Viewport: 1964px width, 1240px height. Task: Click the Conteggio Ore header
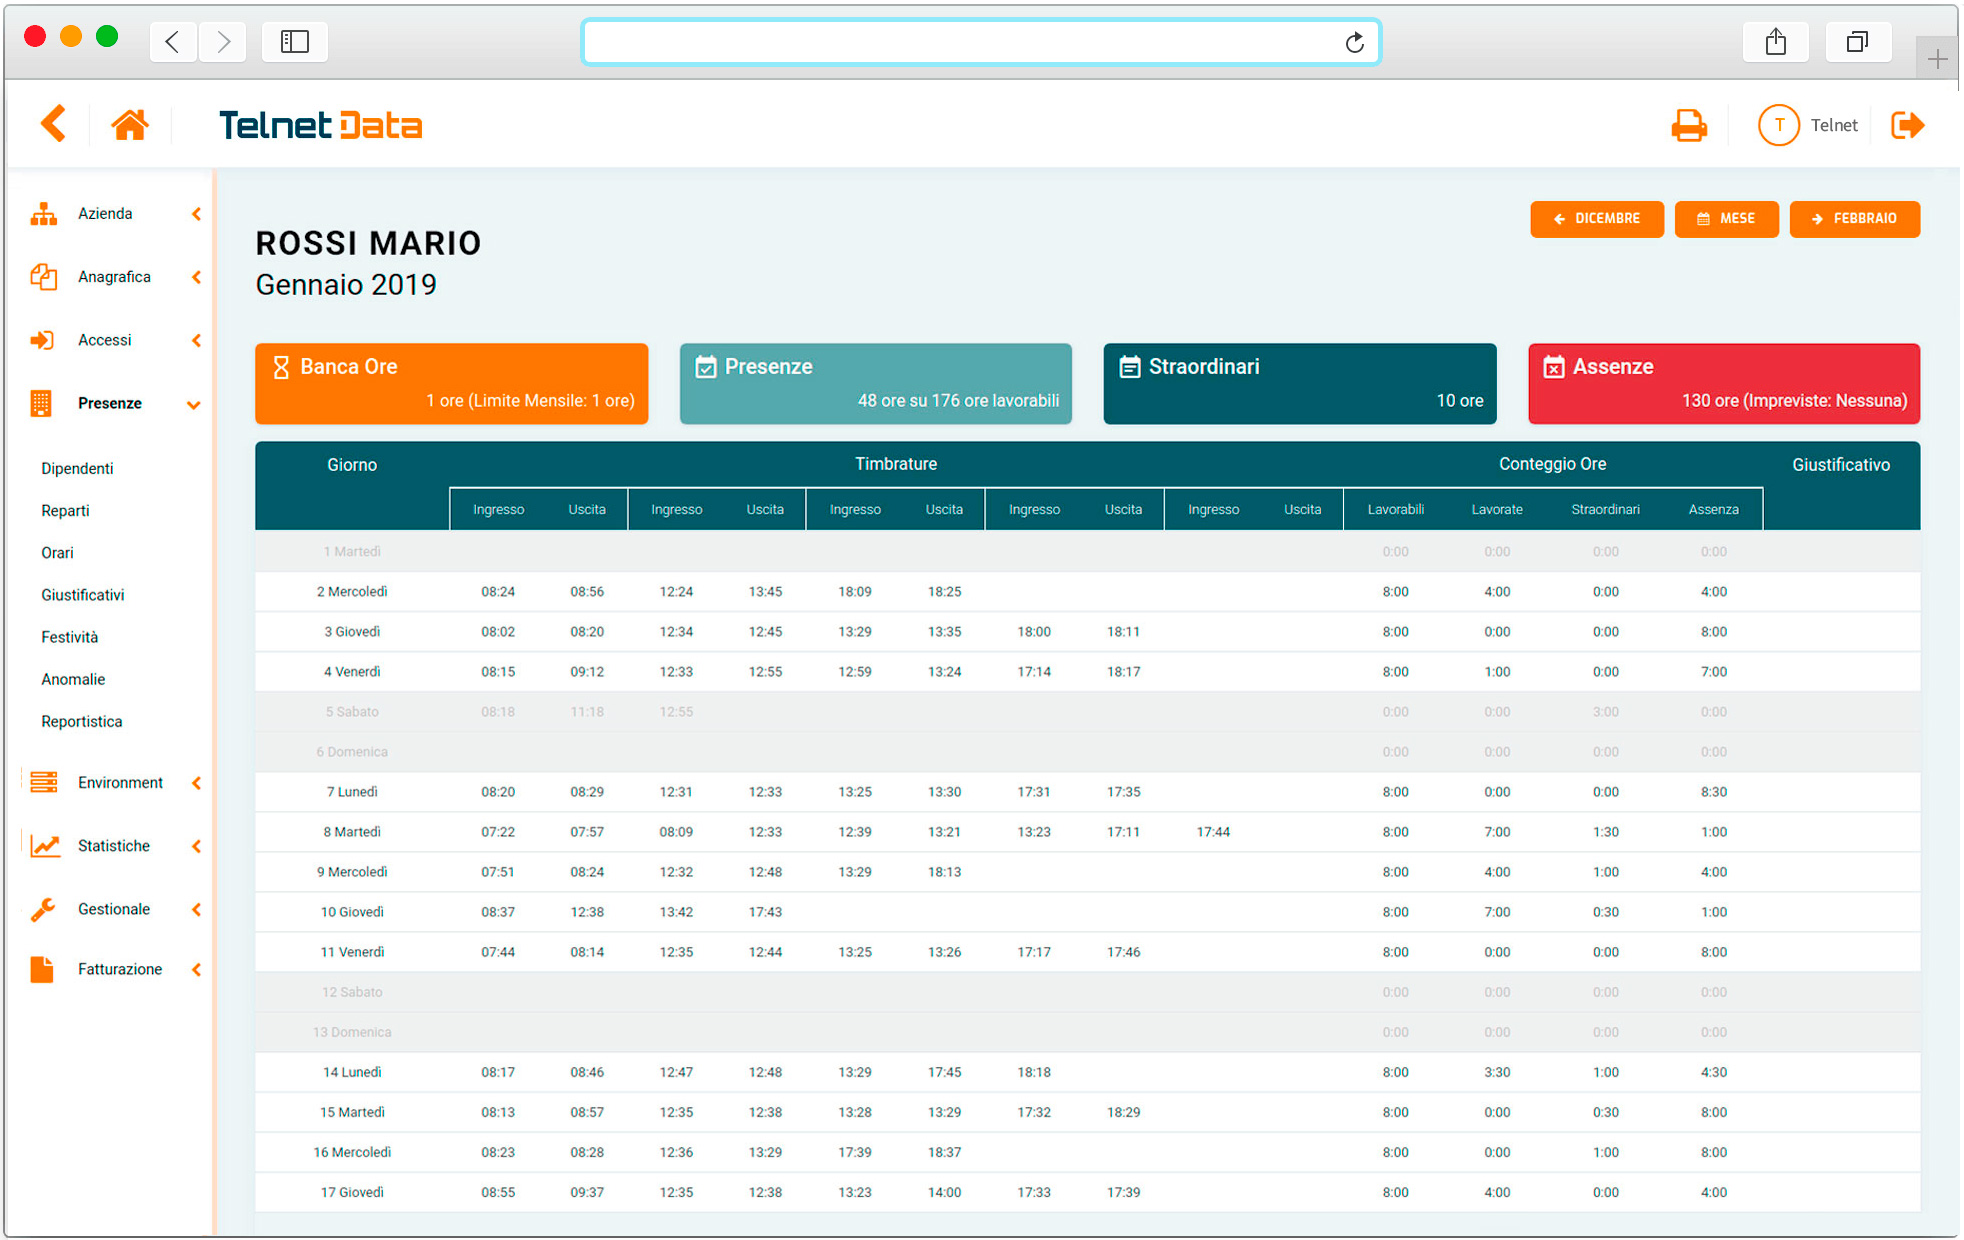[1552, 464]
